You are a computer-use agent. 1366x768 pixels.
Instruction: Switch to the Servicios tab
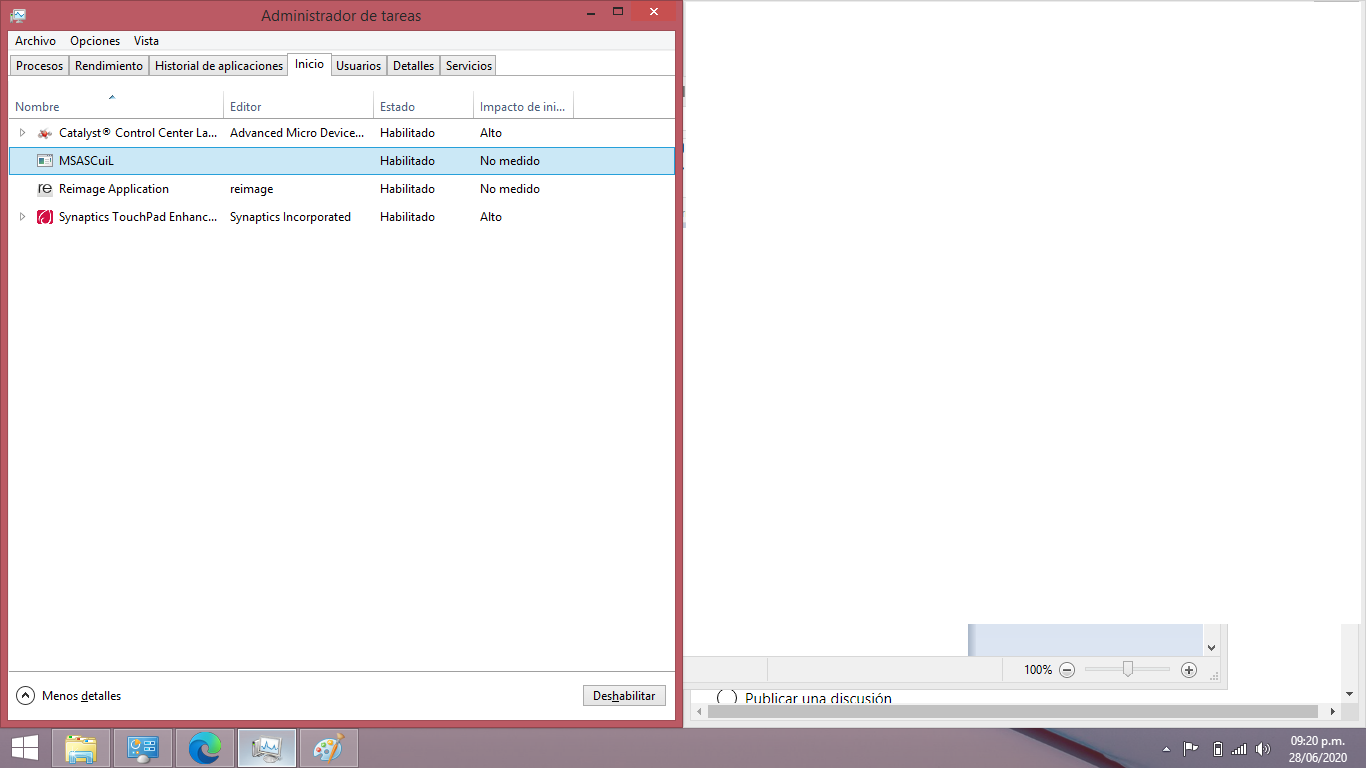[x=469, y=66]
